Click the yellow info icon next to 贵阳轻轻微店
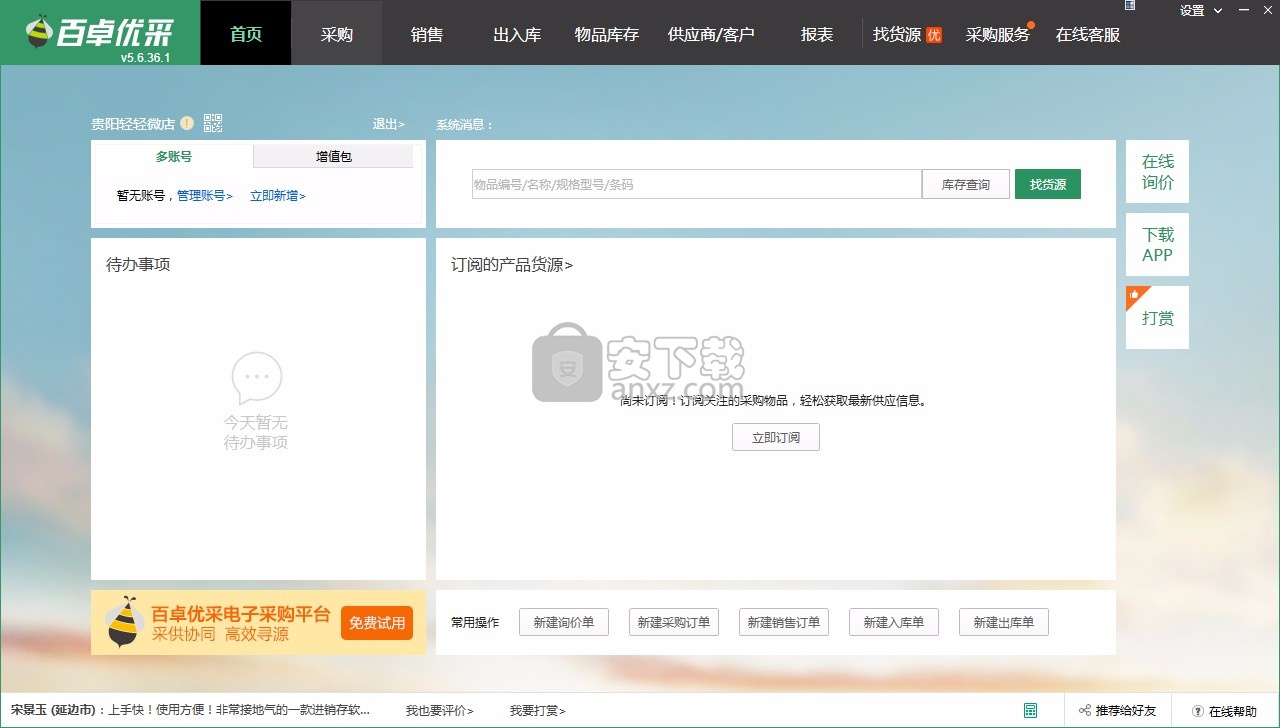Image resolution: width=1280 pixels, height=728 pixels. point(187,124)
